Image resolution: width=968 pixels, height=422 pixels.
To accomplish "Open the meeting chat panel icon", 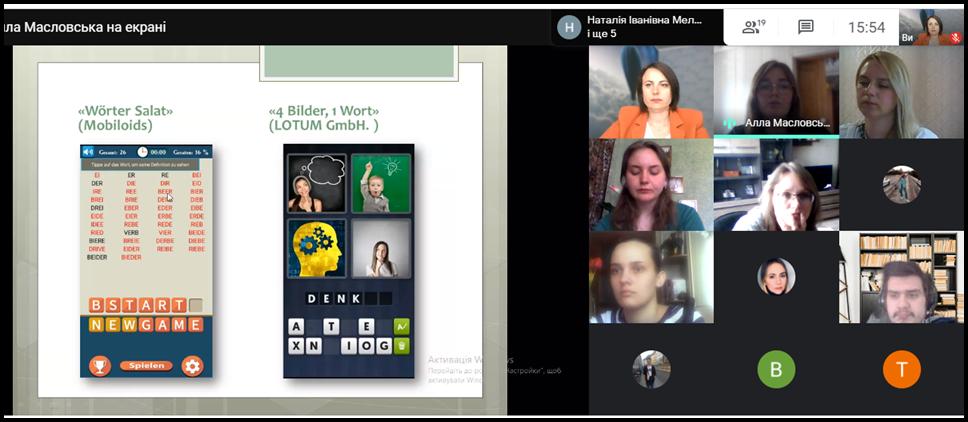I will (806, 27).
